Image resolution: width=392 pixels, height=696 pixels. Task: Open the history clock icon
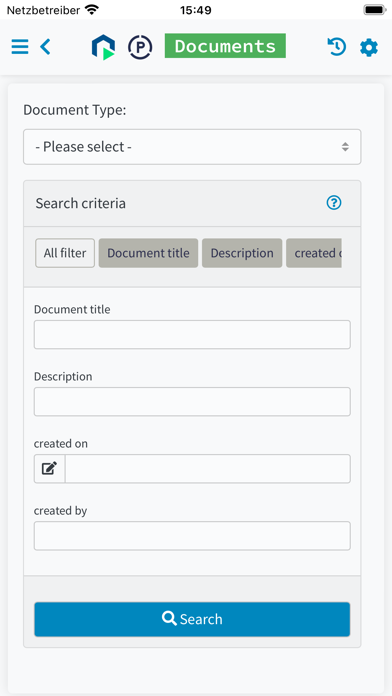337,47
